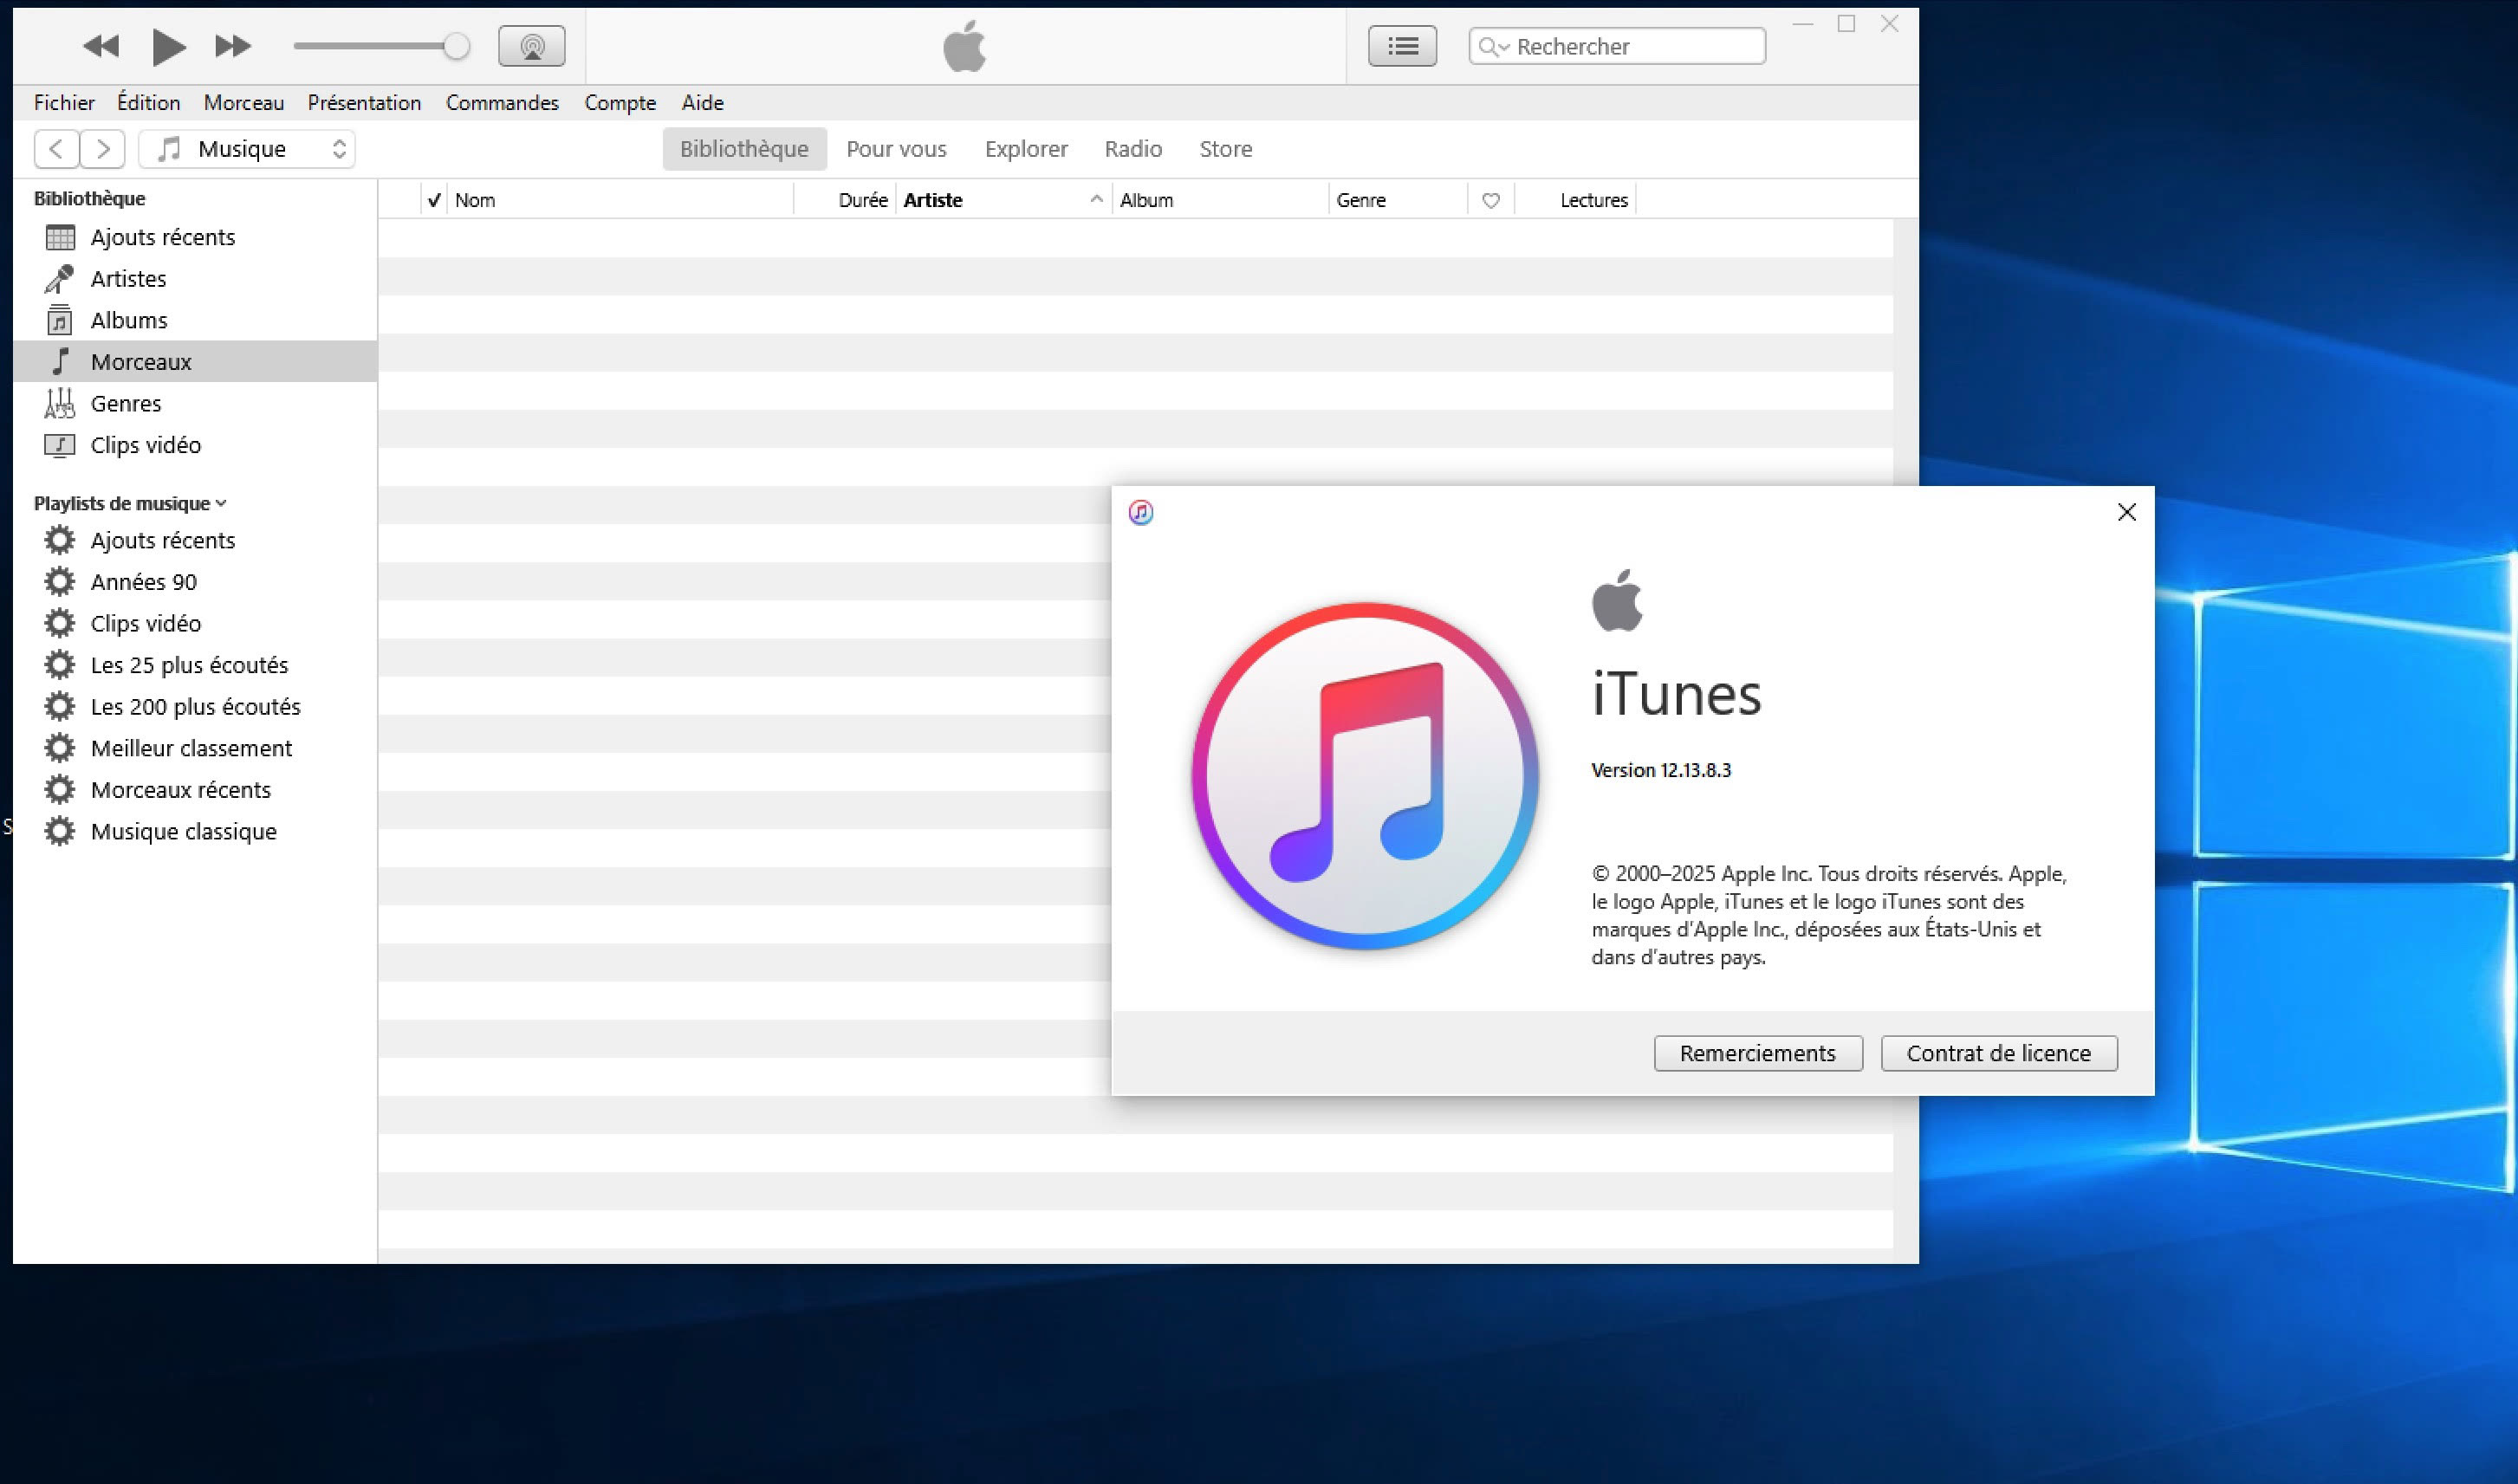This screenshot has width=2518, height=1484.
Task: Switch to the Bibliothèque tab
Action: pyautogui.click(x=744, y=149)
